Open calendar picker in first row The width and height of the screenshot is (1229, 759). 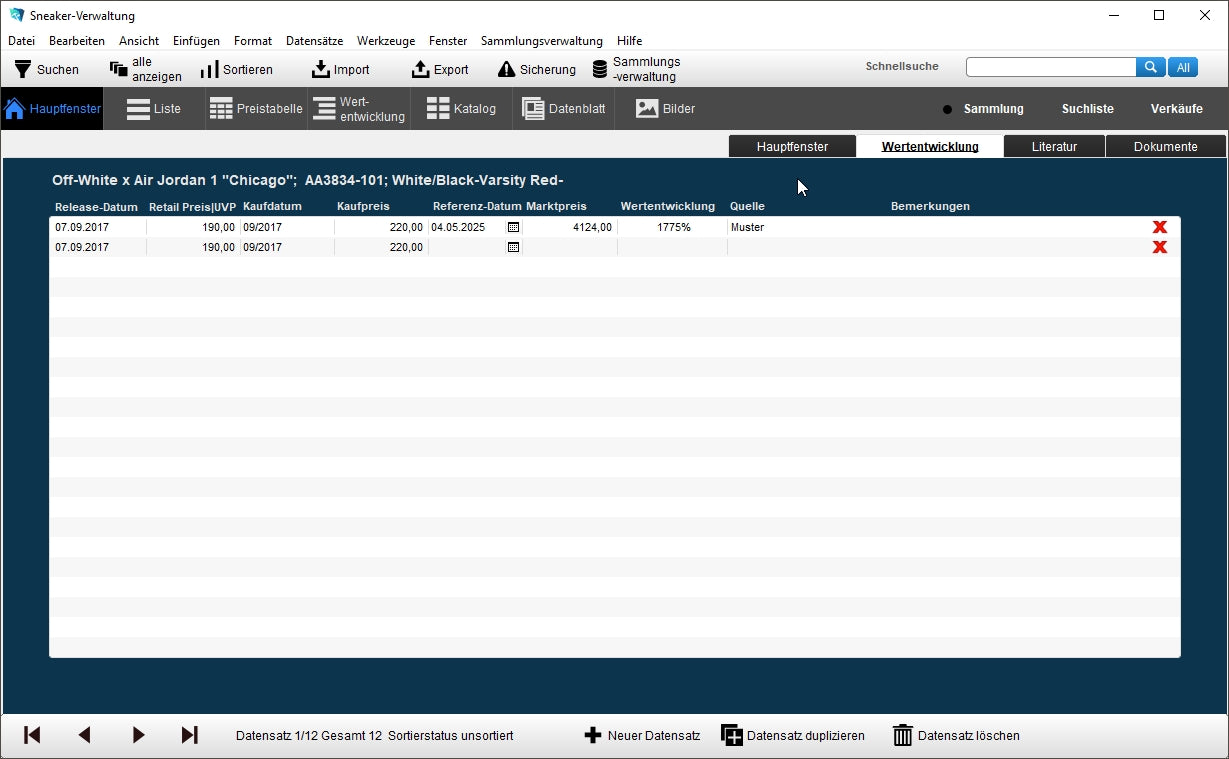point(513,227)
